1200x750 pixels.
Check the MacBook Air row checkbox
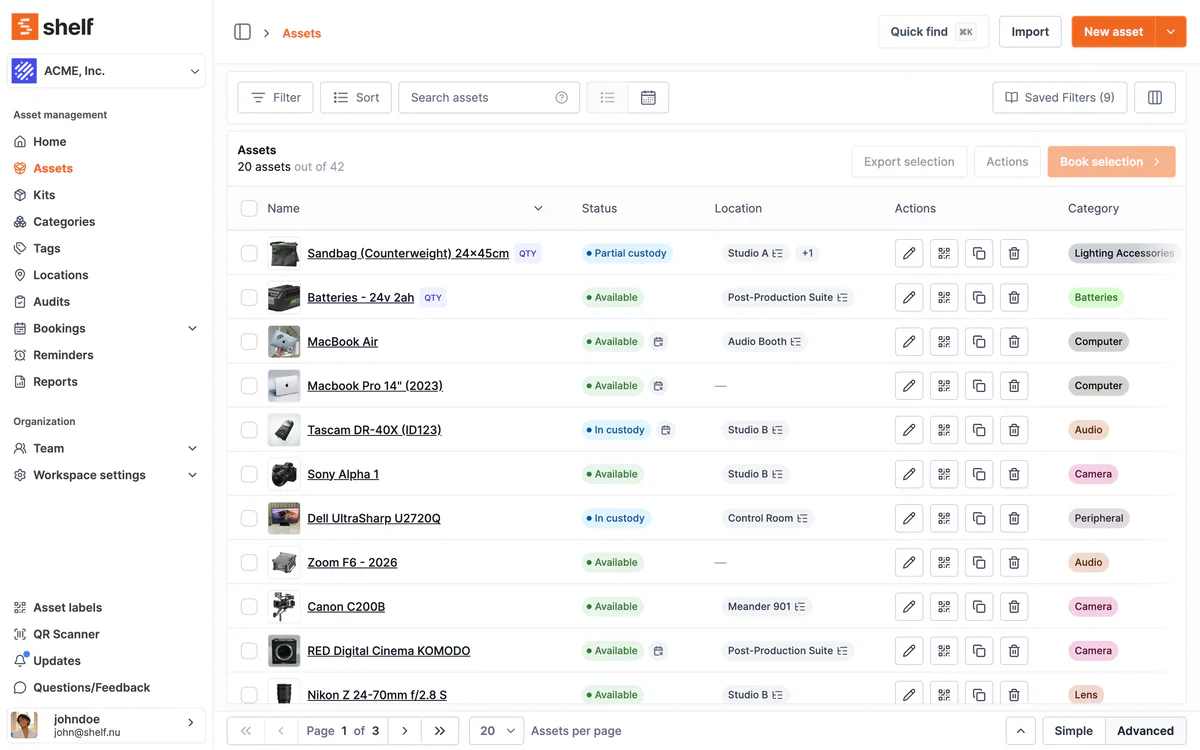tap(249, 341)
